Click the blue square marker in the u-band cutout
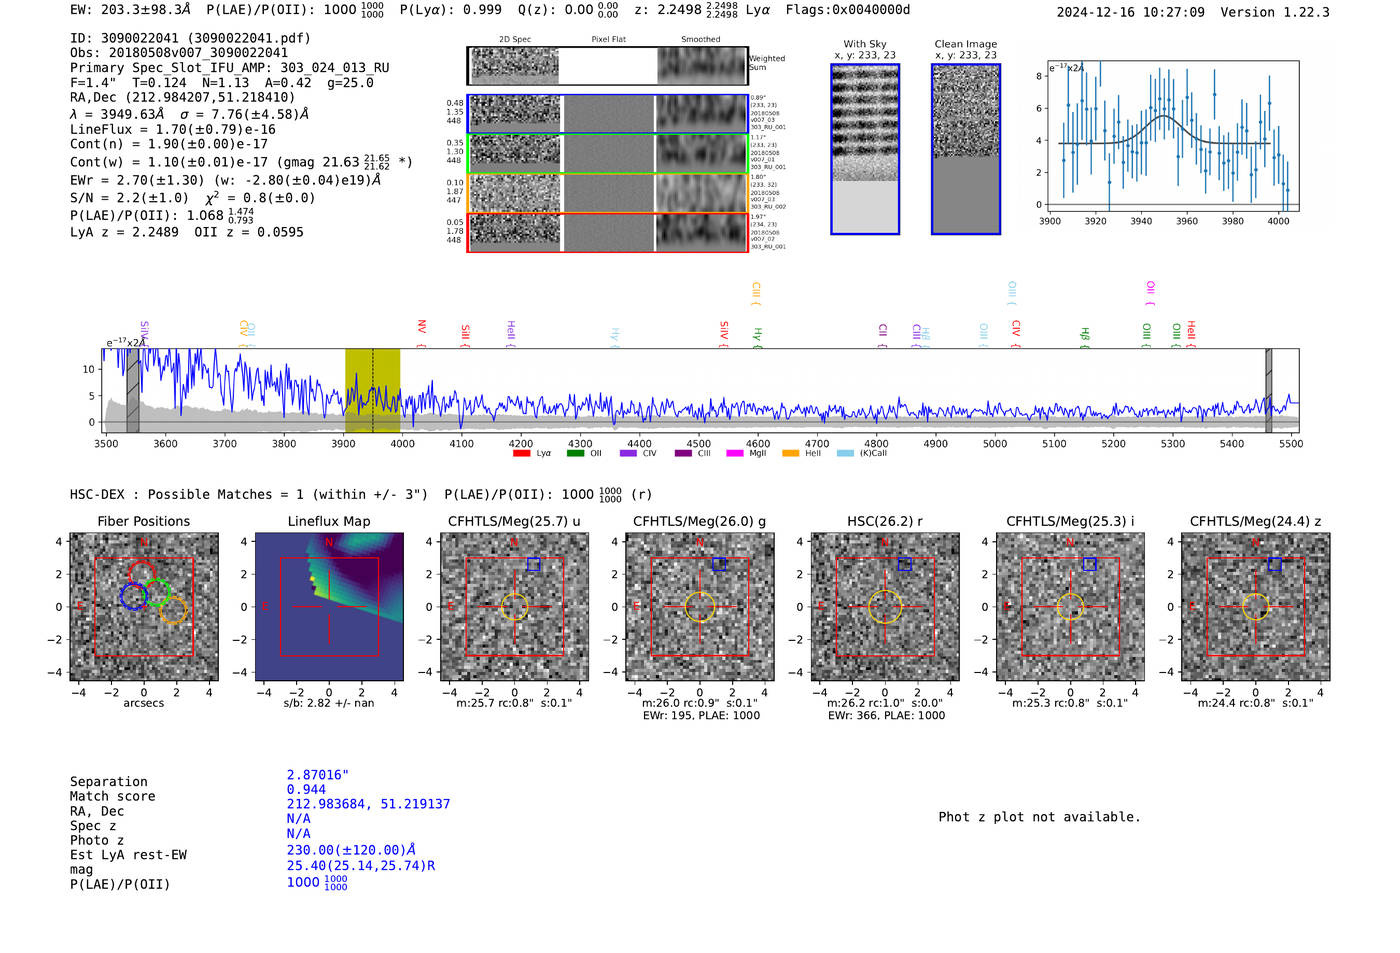Screen dimensions: 1400x953 point(533,565)
